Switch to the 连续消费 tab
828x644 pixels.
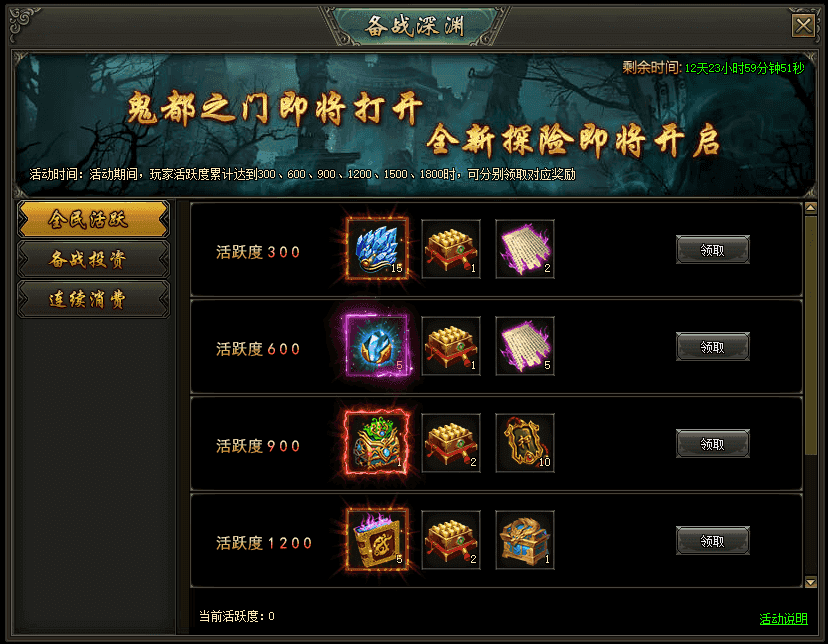pos(93,299)
